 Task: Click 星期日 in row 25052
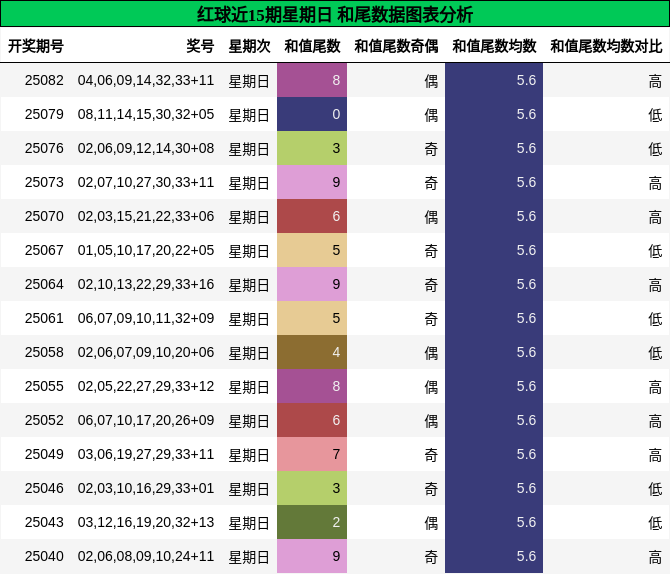coord(249,421)
